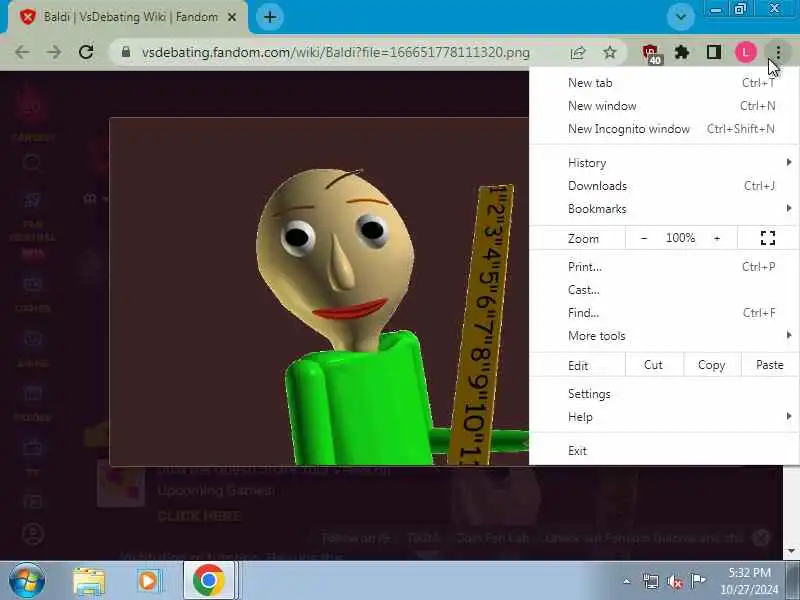Click the share page icon in address bar
The height and width of the screenshot is (600, 800).
pos(578,52)
